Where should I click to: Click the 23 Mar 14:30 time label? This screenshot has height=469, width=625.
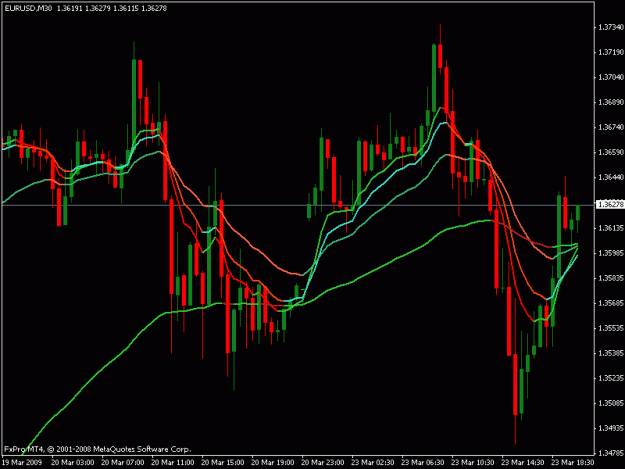(523, 463)
